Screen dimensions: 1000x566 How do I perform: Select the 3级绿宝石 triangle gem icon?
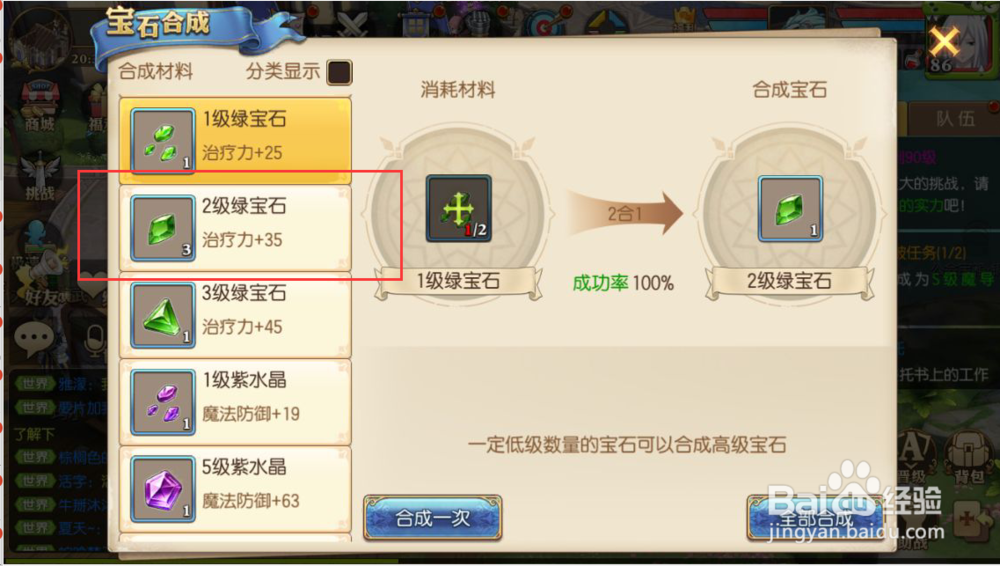(x=163, y=315)
